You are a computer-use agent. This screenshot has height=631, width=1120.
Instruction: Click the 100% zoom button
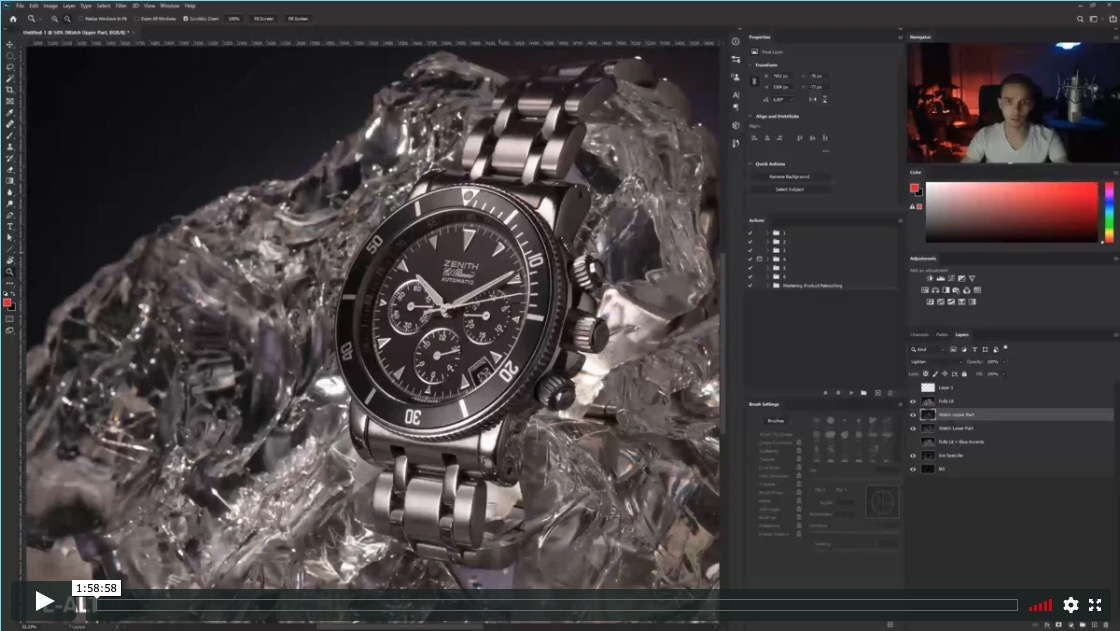click(234, 19)
